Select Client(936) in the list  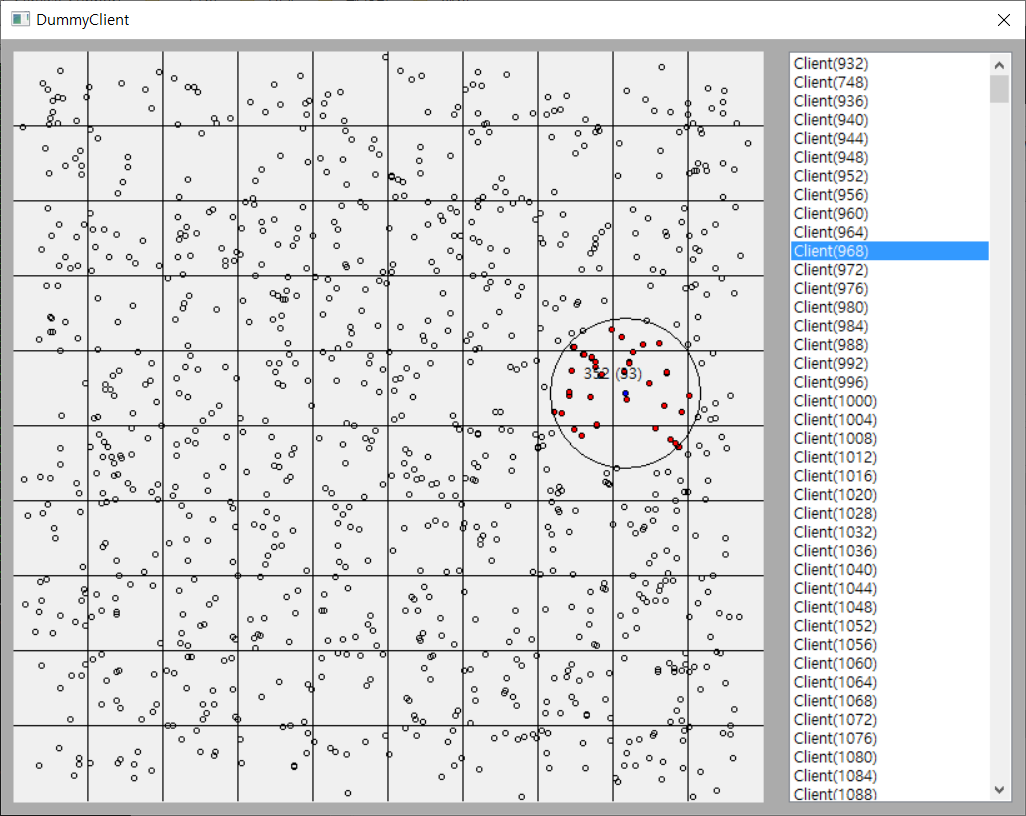coord(889,101)
